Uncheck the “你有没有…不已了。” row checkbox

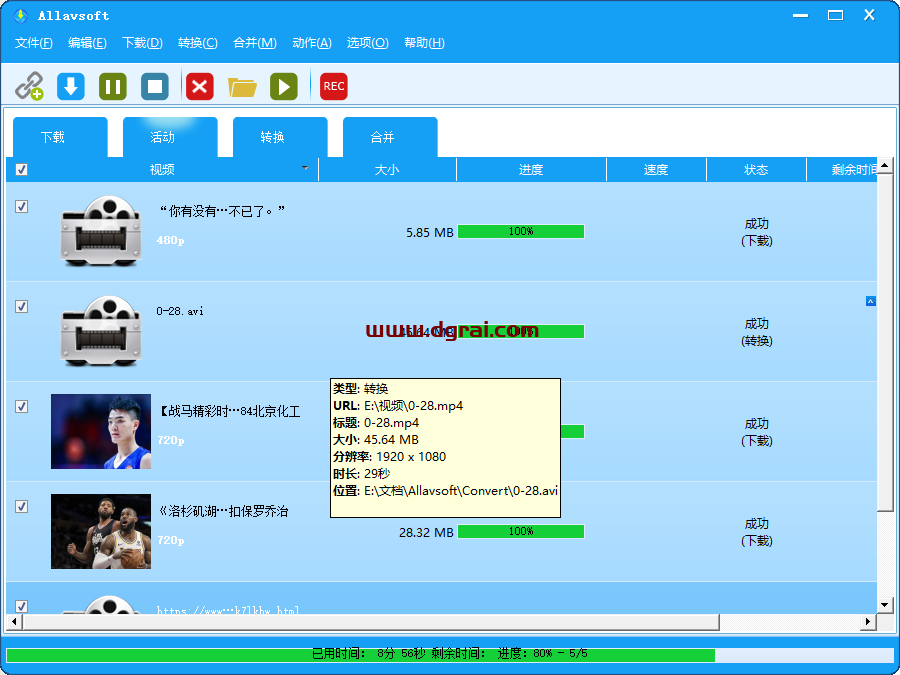(21, 207)
